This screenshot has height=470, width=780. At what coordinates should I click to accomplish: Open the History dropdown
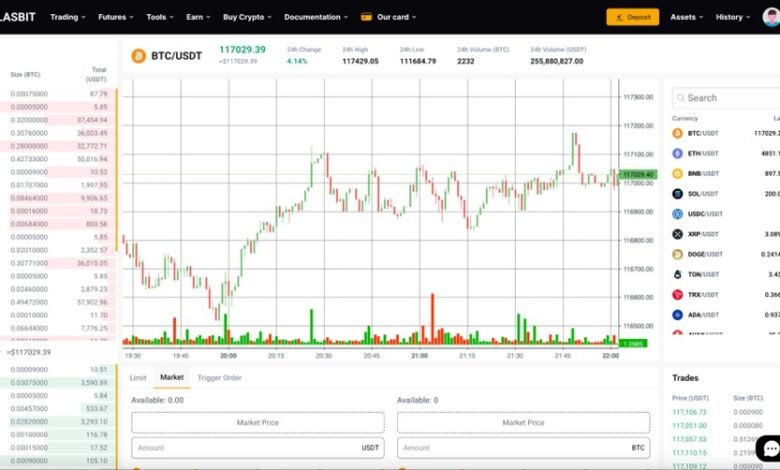(732, 17)
